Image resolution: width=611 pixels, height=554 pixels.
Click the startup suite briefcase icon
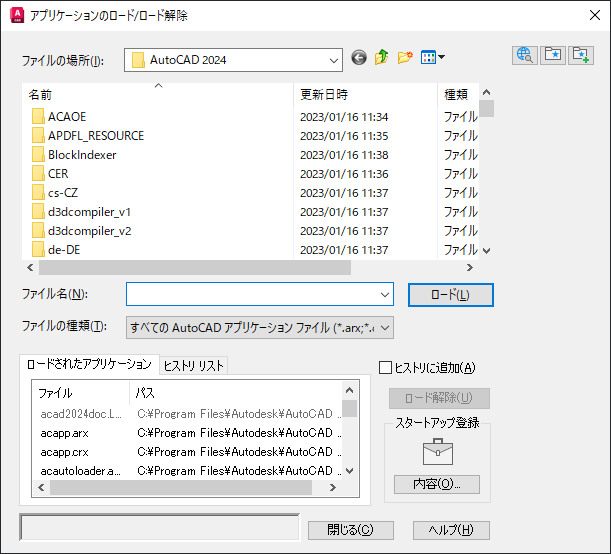[438, 452]
